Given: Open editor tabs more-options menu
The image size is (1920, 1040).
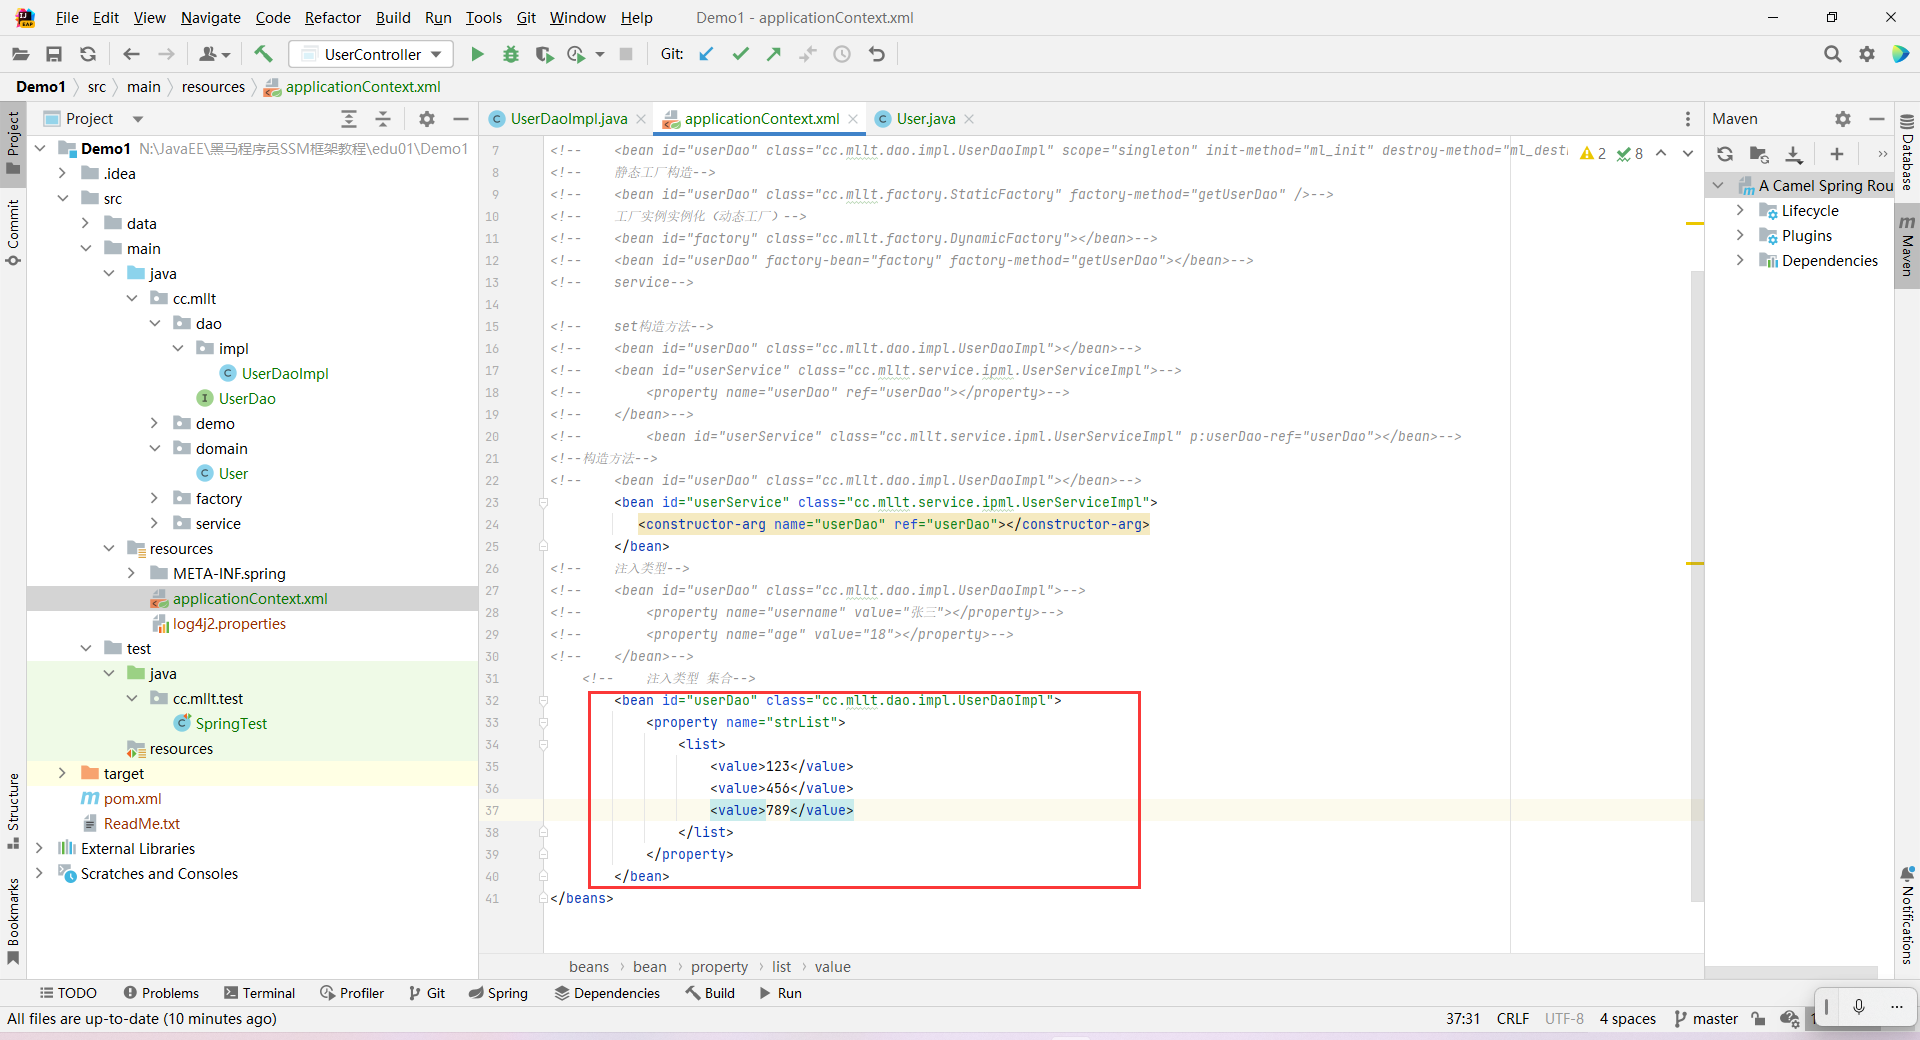Looking at the screenshot, I should point(1688,119).
